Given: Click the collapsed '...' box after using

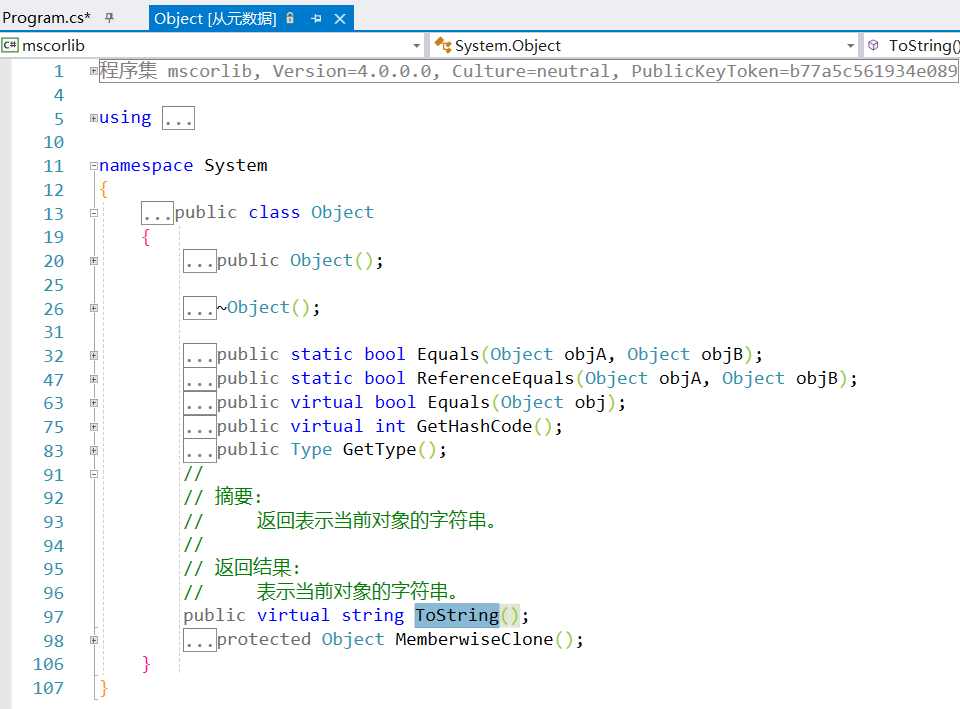Looking at the screenshot, I should click(178, 118).
